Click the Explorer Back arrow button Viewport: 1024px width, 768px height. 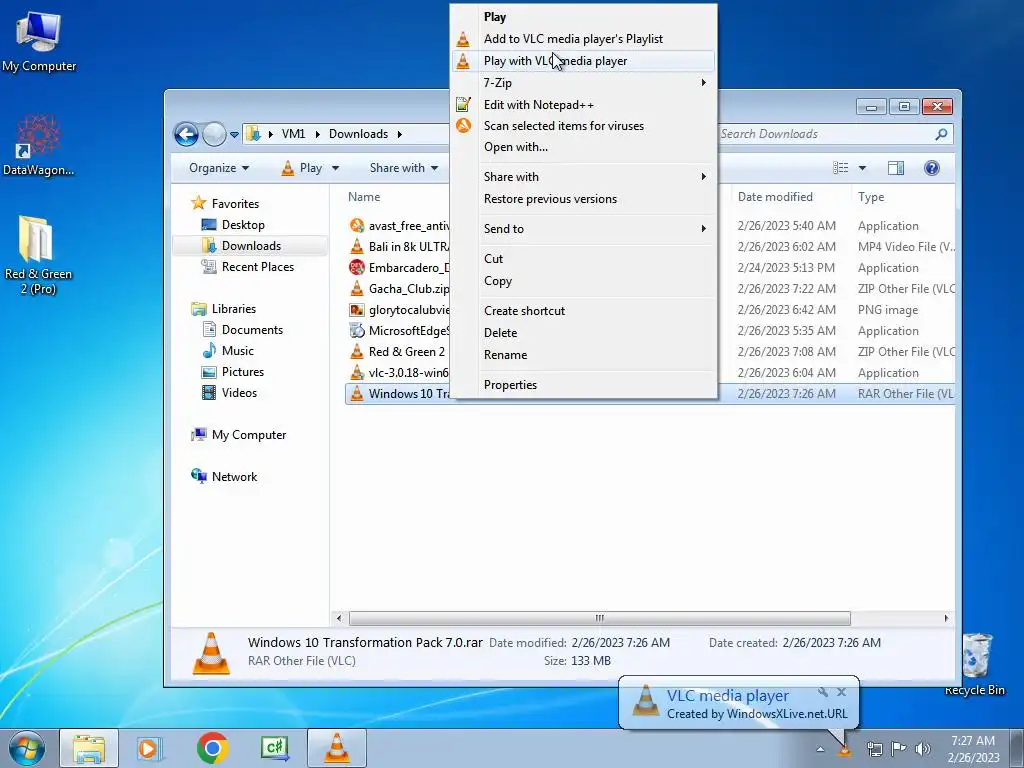tap(186, 135)
